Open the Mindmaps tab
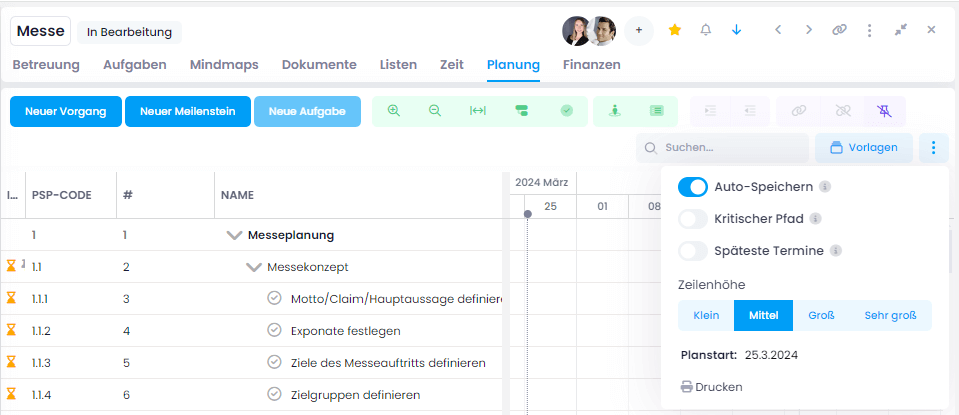 click(x=224, y=64)
